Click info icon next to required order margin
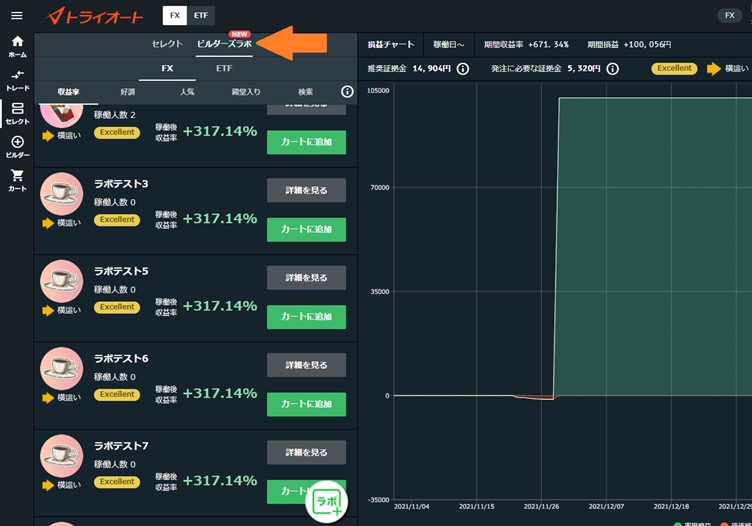This screenshot has width=752, height=526. [612, 69]
